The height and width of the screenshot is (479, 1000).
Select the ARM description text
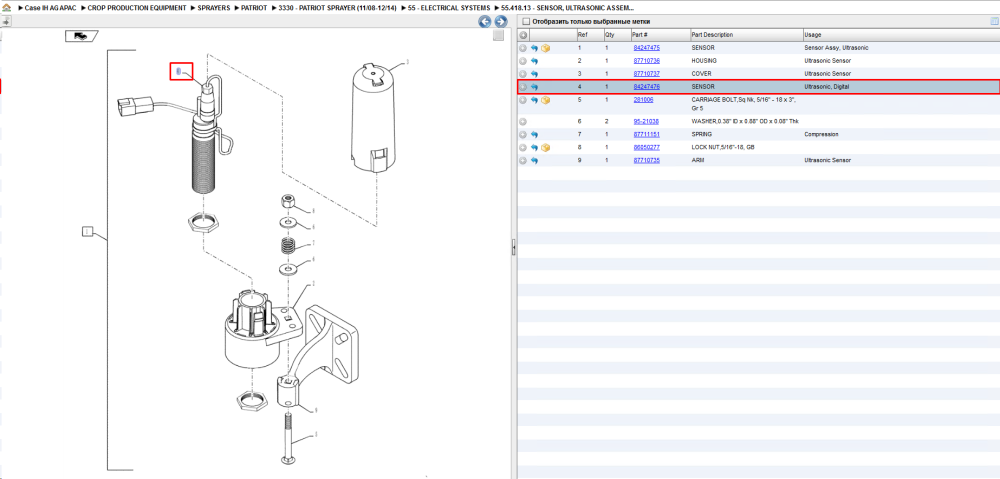[697, 161]
